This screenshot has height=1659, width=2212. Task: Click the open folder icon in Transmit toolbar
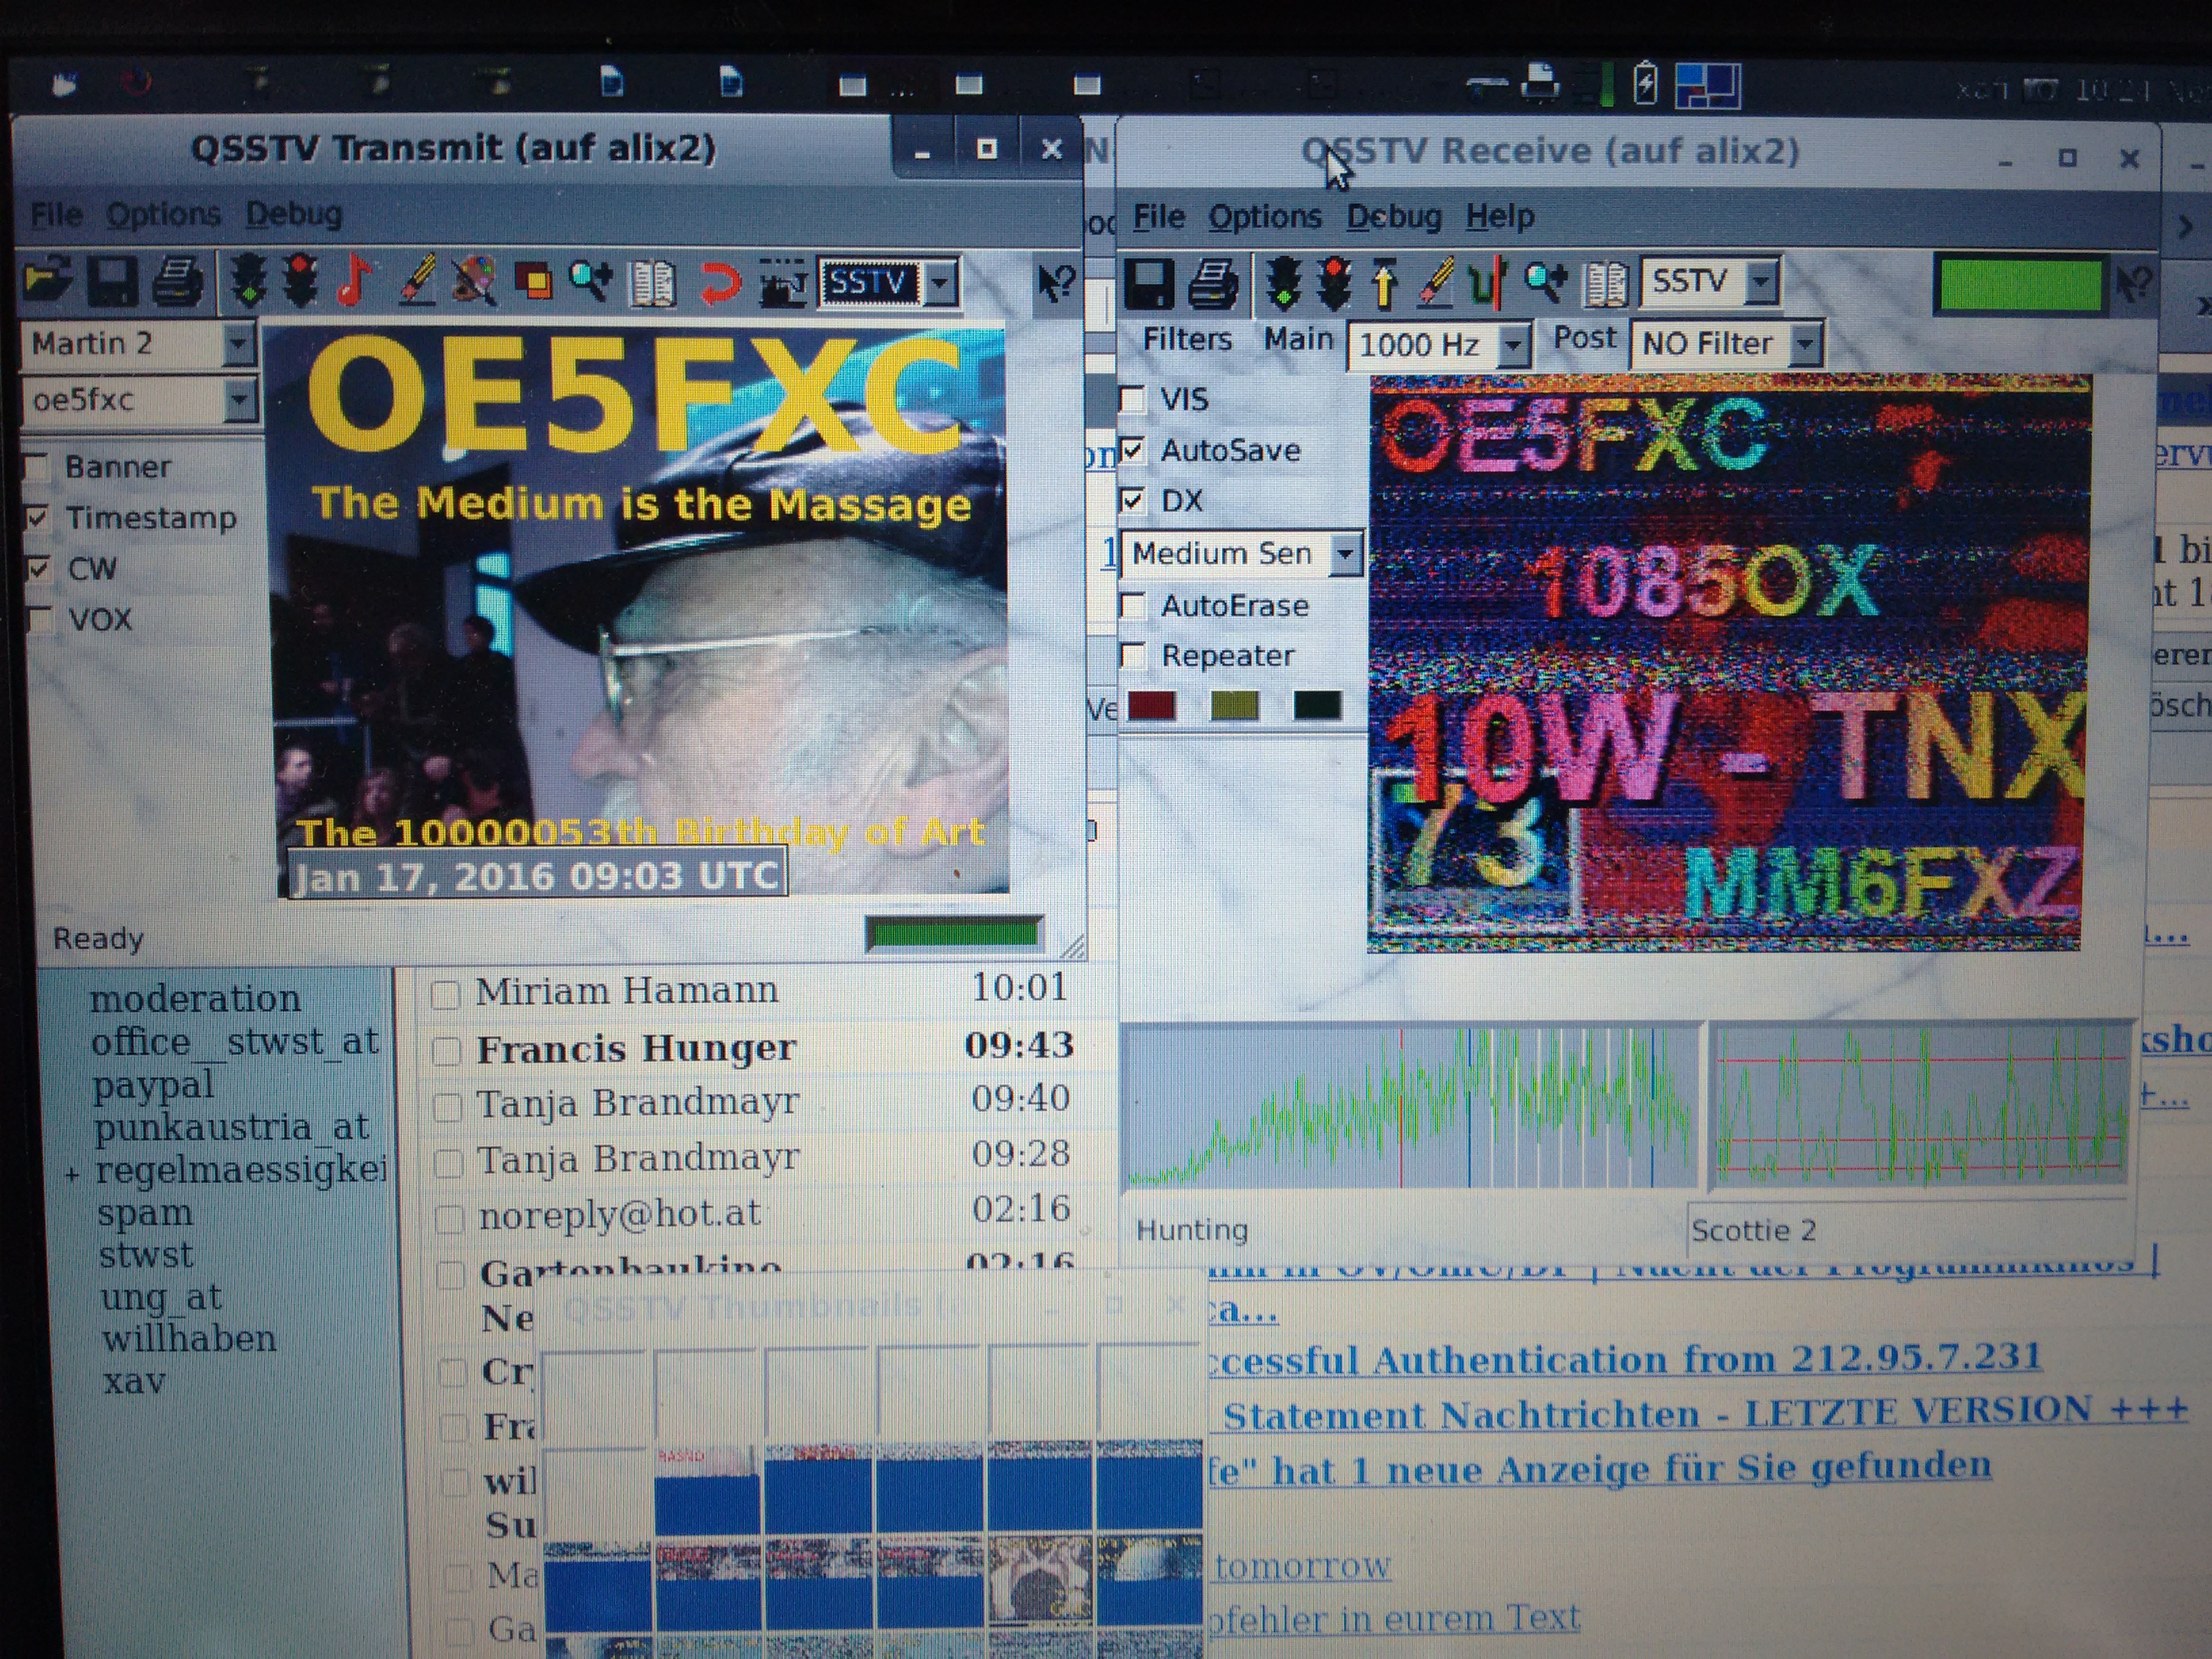click(47, 281)
